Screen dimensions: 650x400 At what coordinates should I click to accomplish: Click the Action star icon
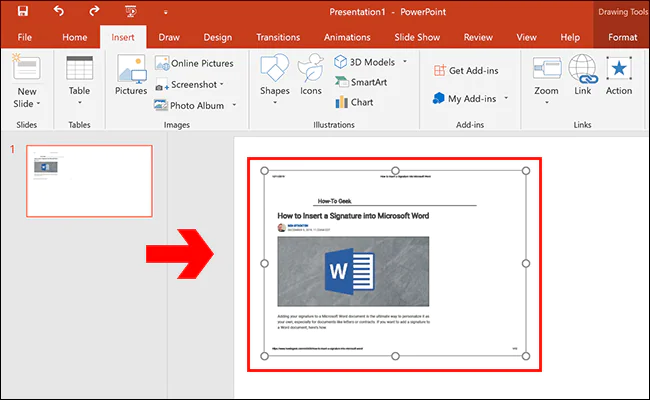click(619, 75)
